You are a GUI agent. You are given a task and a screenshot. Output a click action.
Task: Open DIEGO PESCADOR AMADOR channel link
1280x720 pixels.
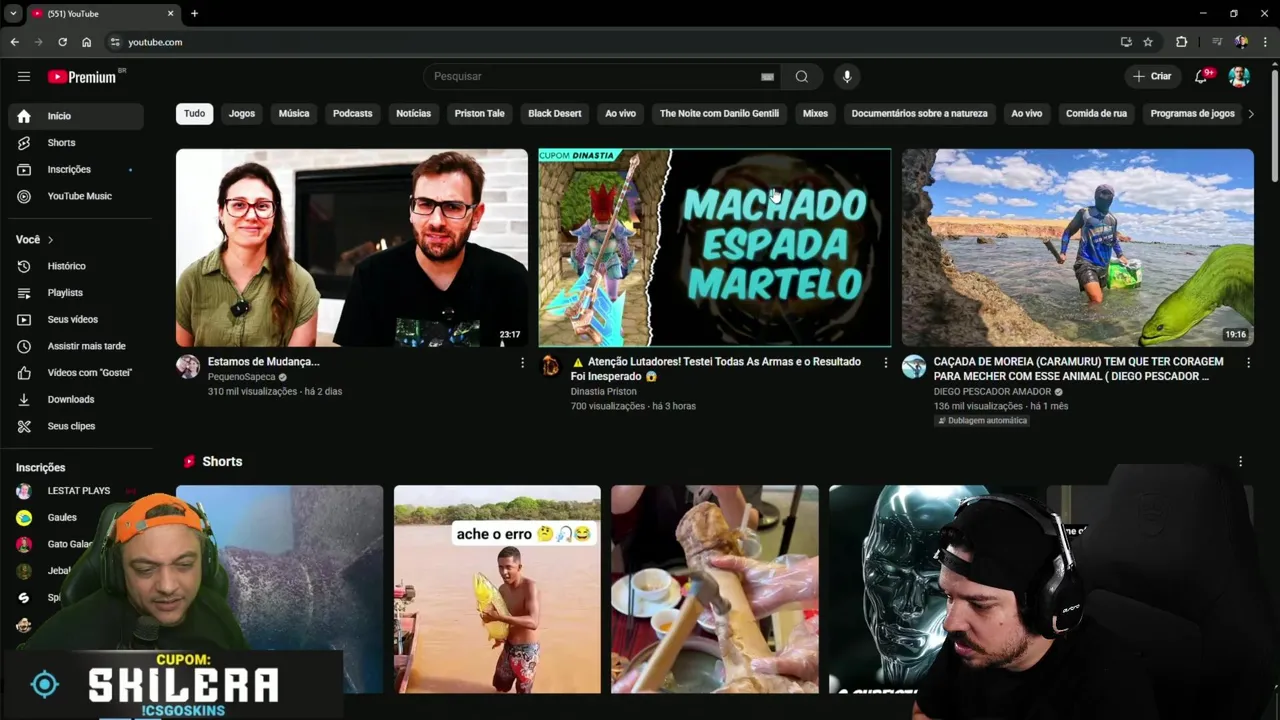pyautogui.click(x=992, y=392)
